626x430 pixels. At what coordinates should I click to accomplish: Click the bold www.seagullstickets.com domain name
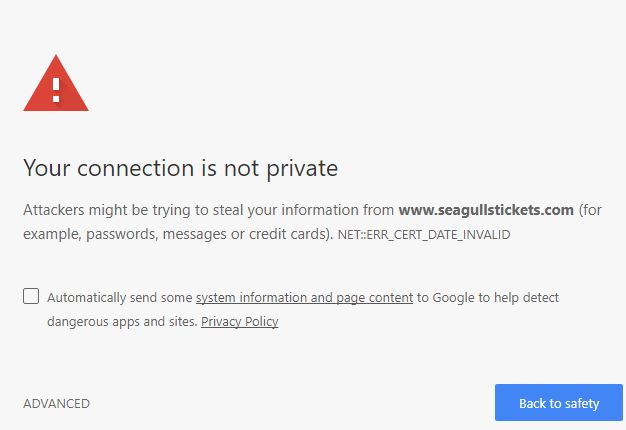pyautogui.click(x=486, y=210)
